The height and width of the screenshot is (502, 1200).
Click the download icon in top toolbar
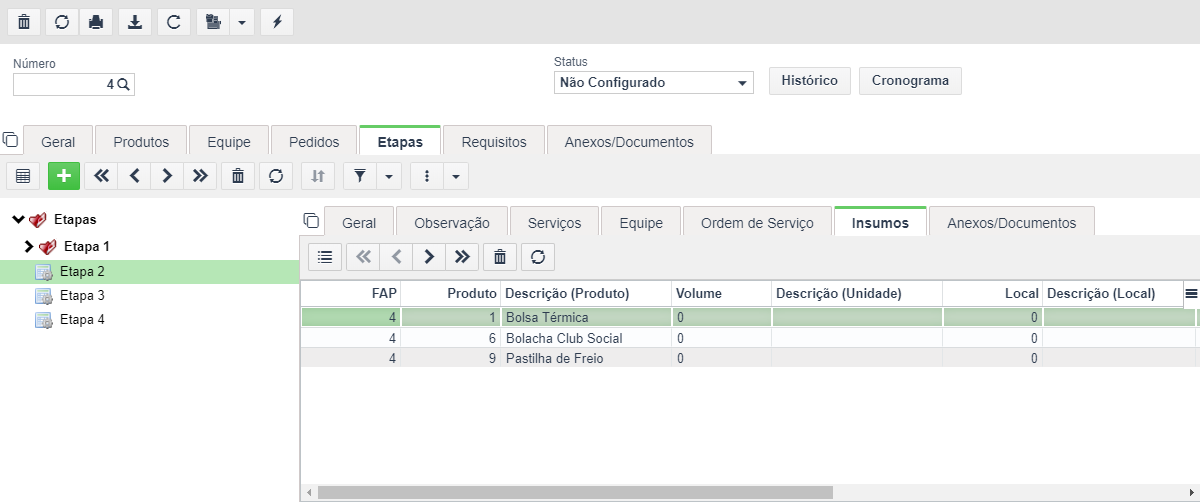135,22
